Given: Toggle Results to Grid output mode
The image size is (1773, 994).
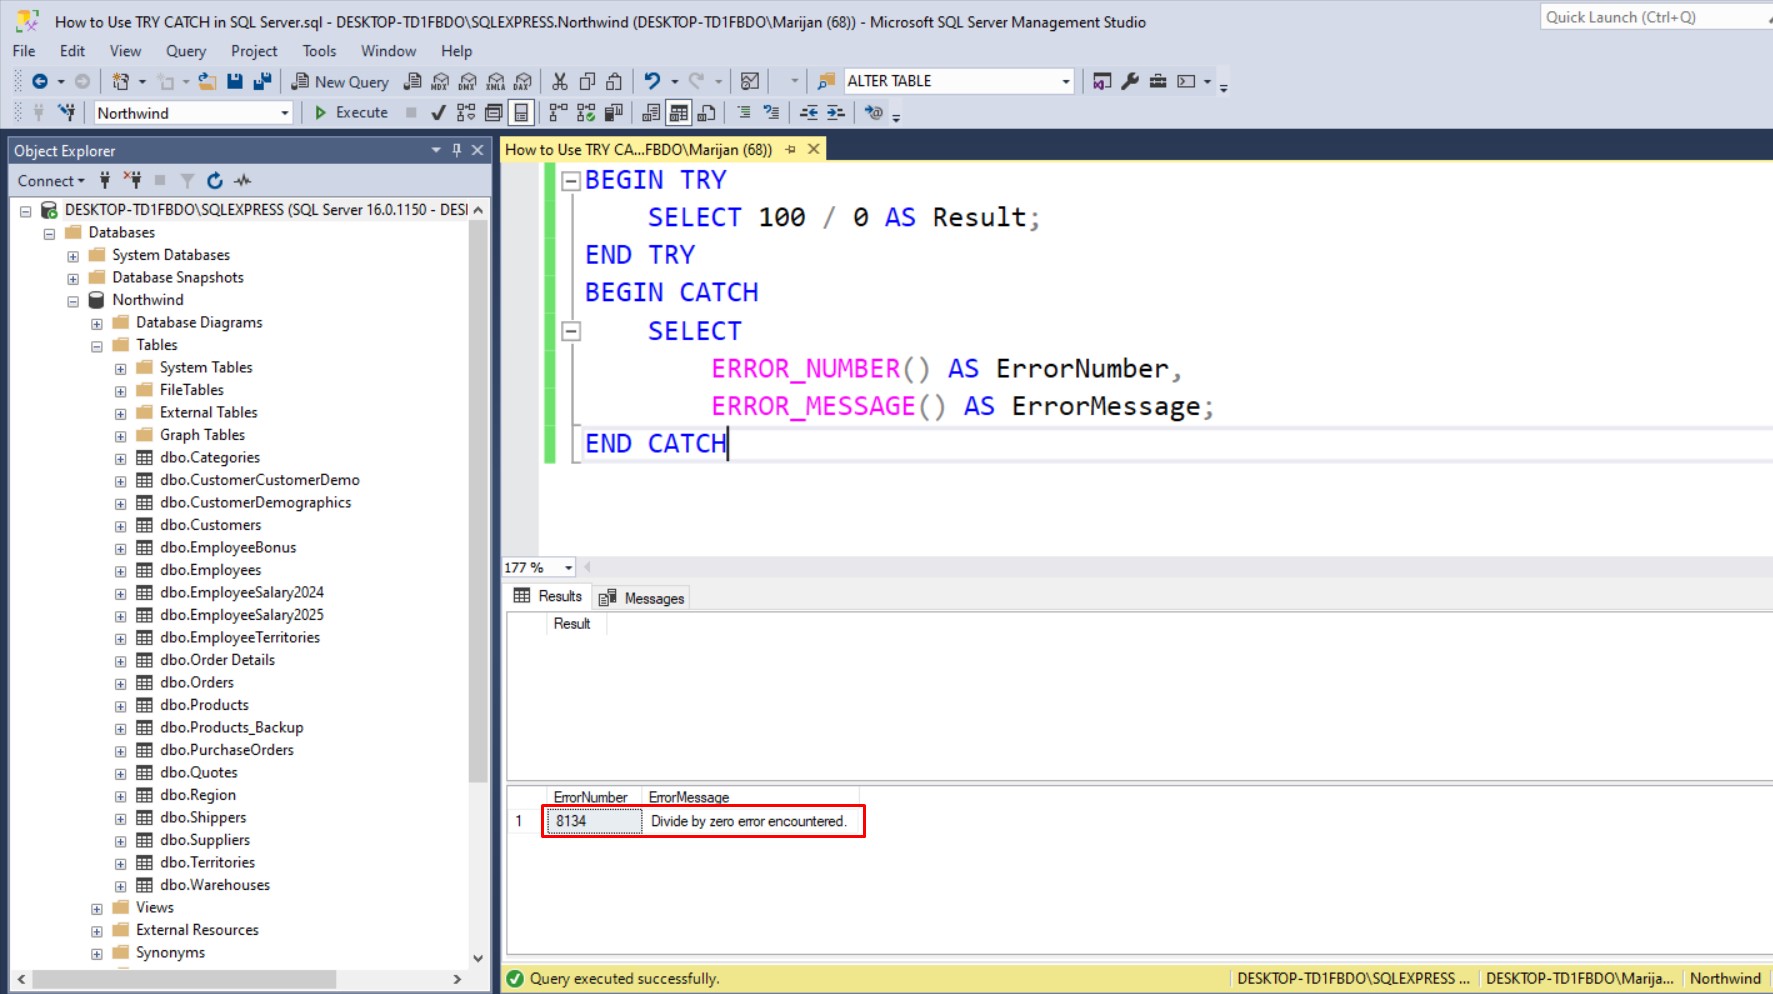Looking at the screenshot, I should tap(679, 113).
